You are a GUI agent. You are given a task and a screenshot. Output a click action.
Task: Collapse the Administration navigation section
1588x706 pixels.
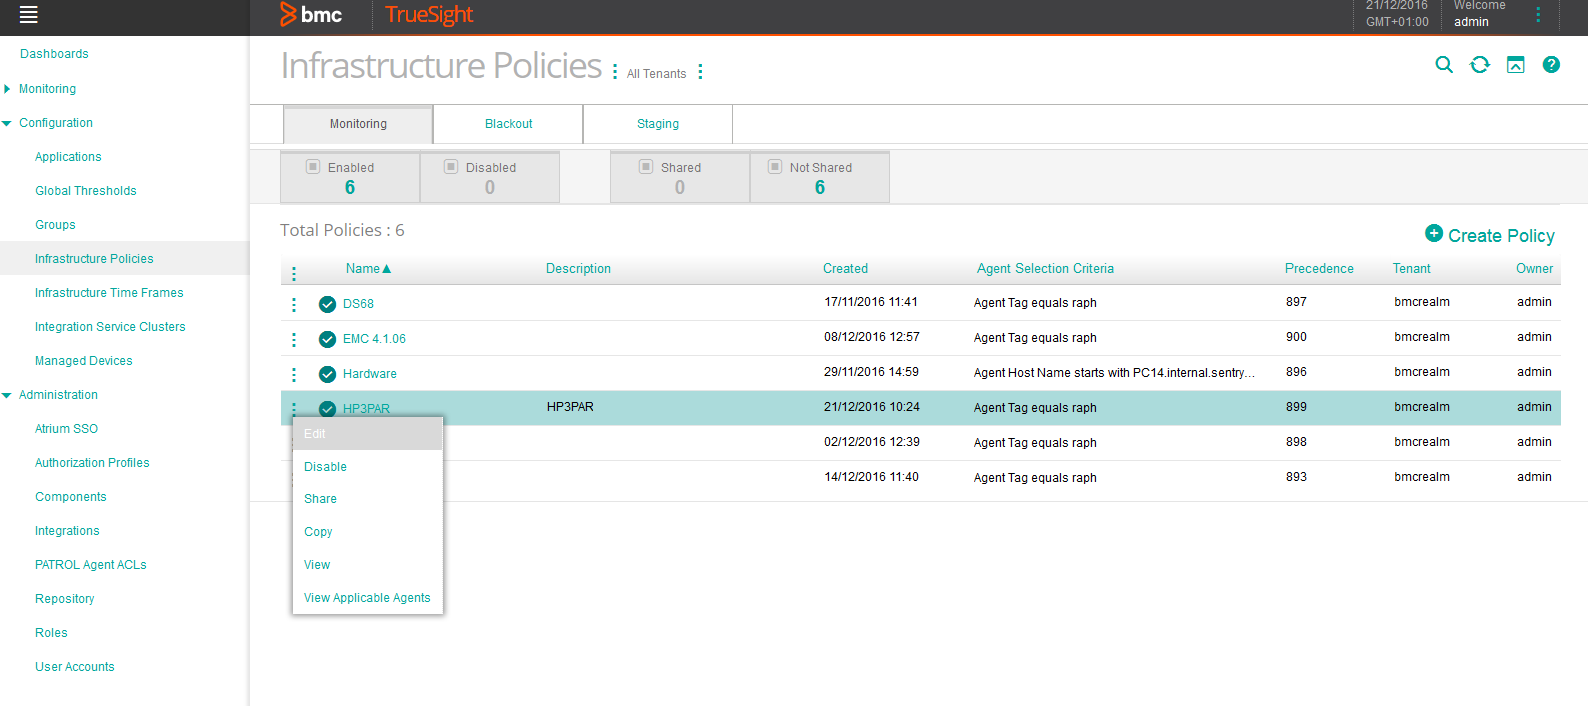(7, 395)
